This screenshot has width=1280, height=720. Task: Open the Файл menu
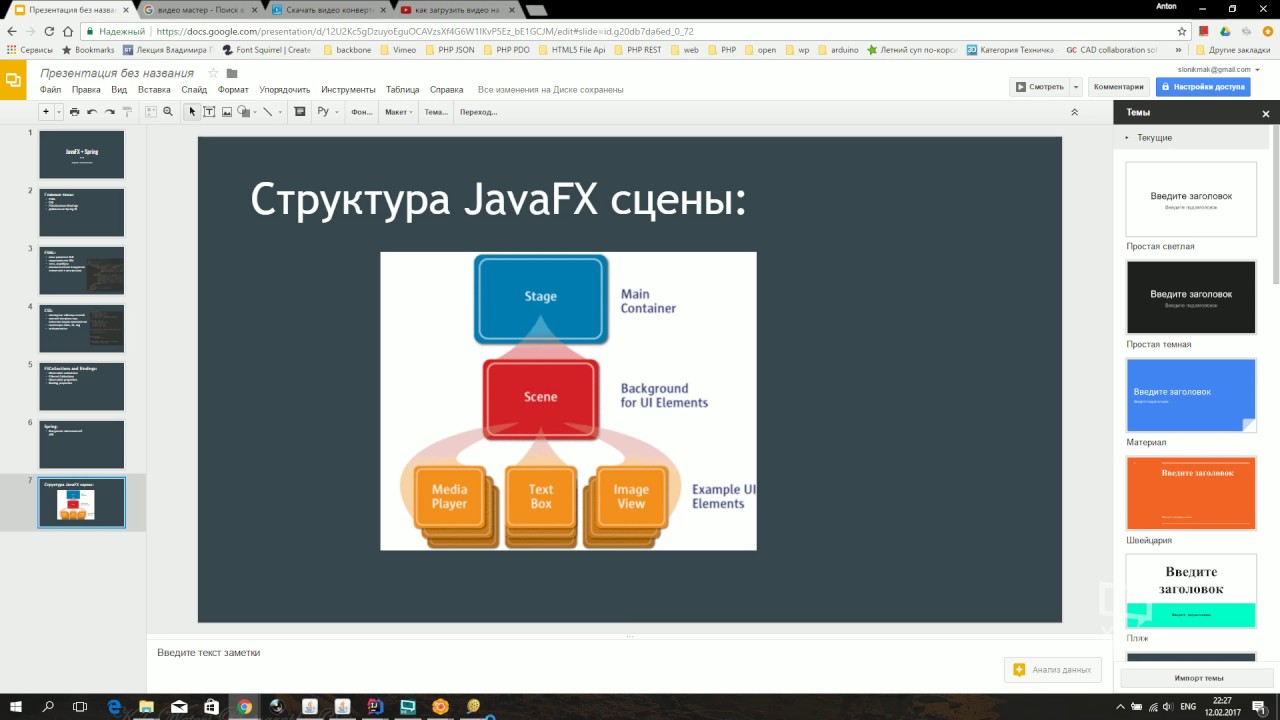pyautogui.click(x=51, y=89)
